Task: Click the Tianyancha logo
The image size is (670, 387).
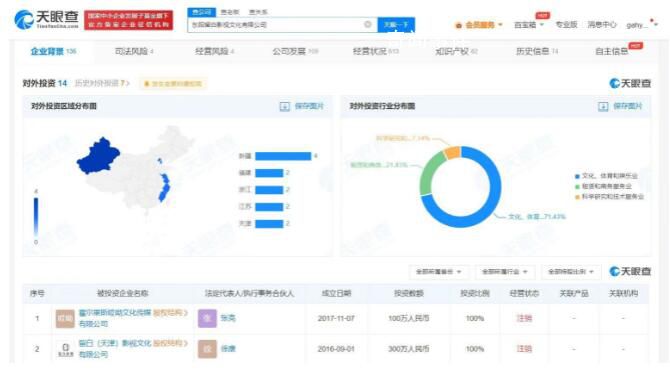Action: pyautogui.click(x=46, y=19)
